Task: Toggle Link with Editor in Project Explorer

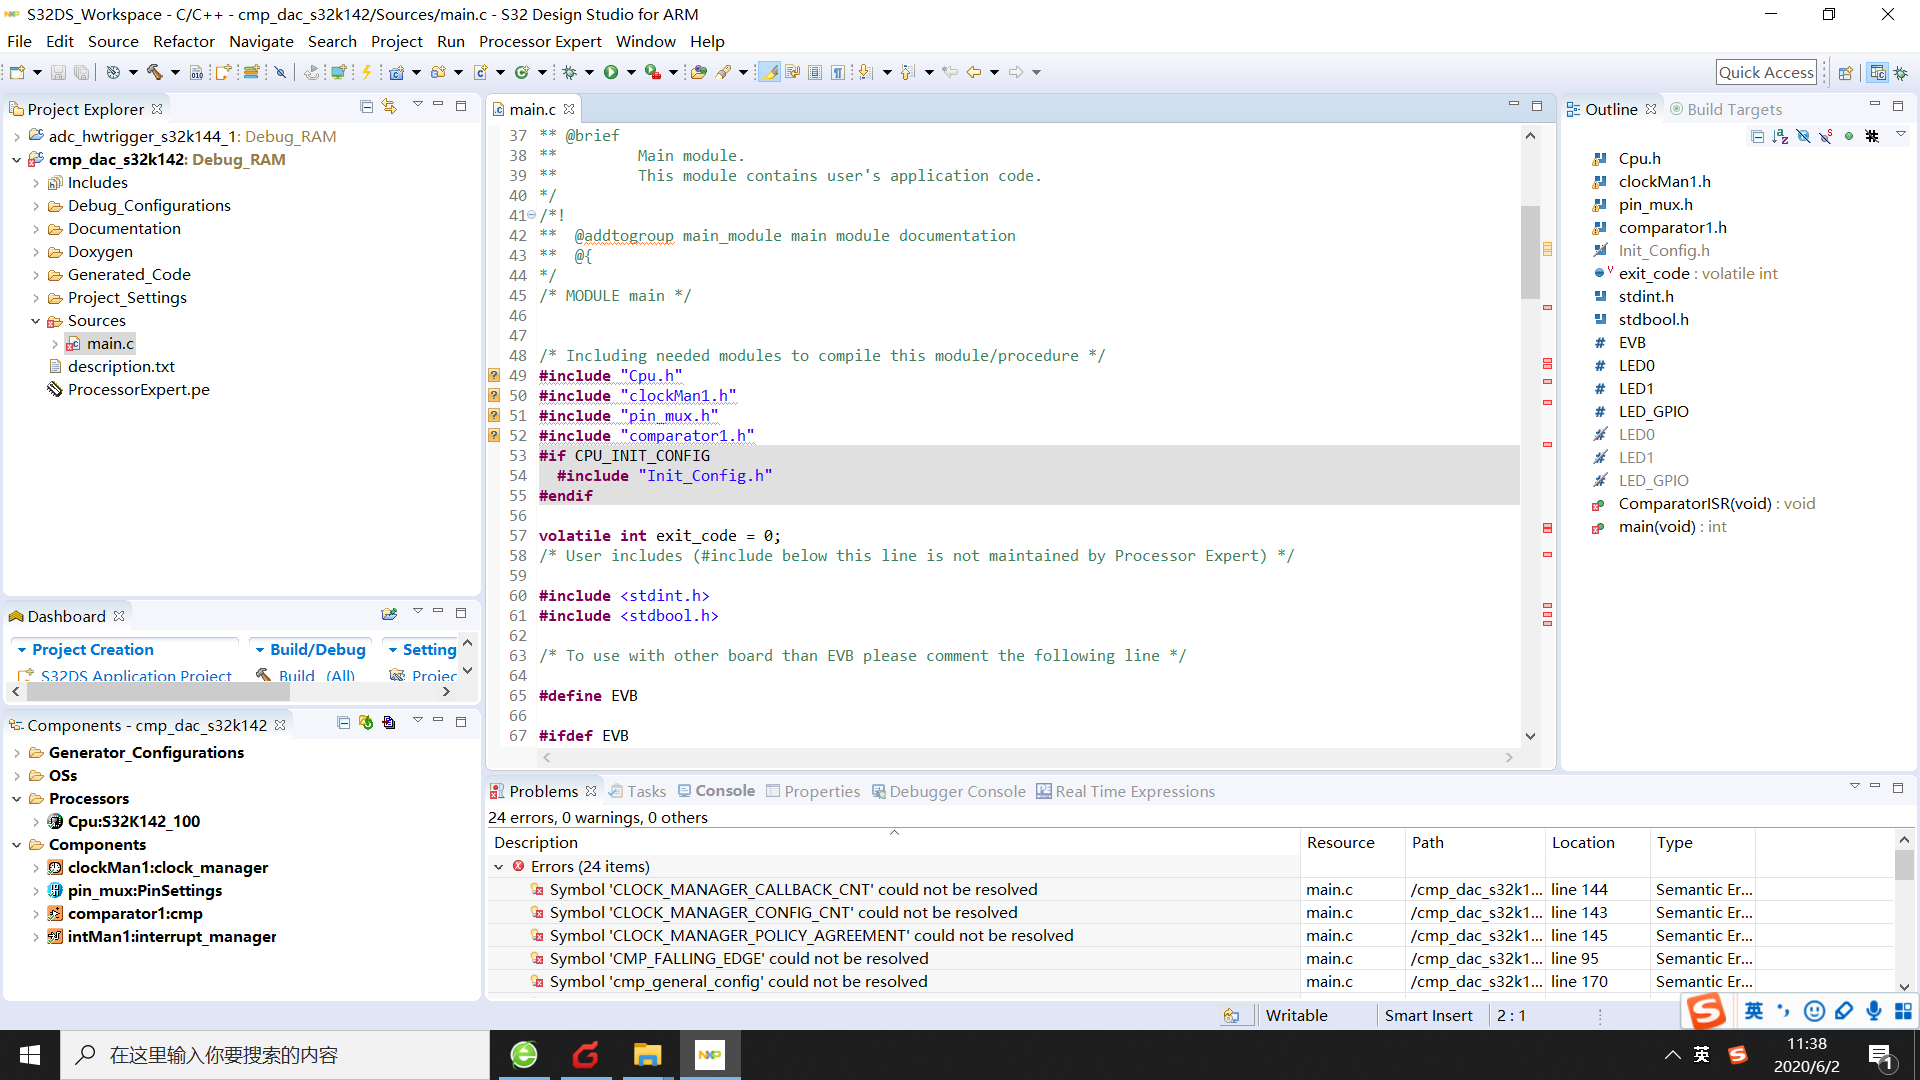Action: click(389, 107)
